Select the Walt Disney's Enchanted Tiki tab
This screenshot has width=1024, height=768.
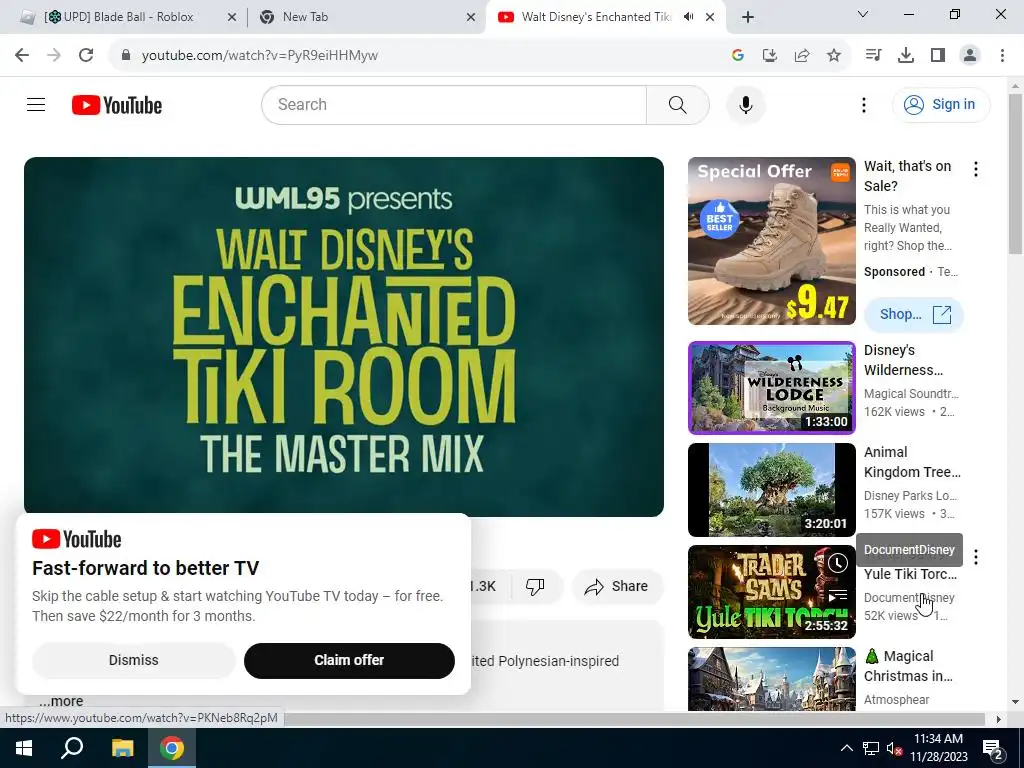coord(596,17)
